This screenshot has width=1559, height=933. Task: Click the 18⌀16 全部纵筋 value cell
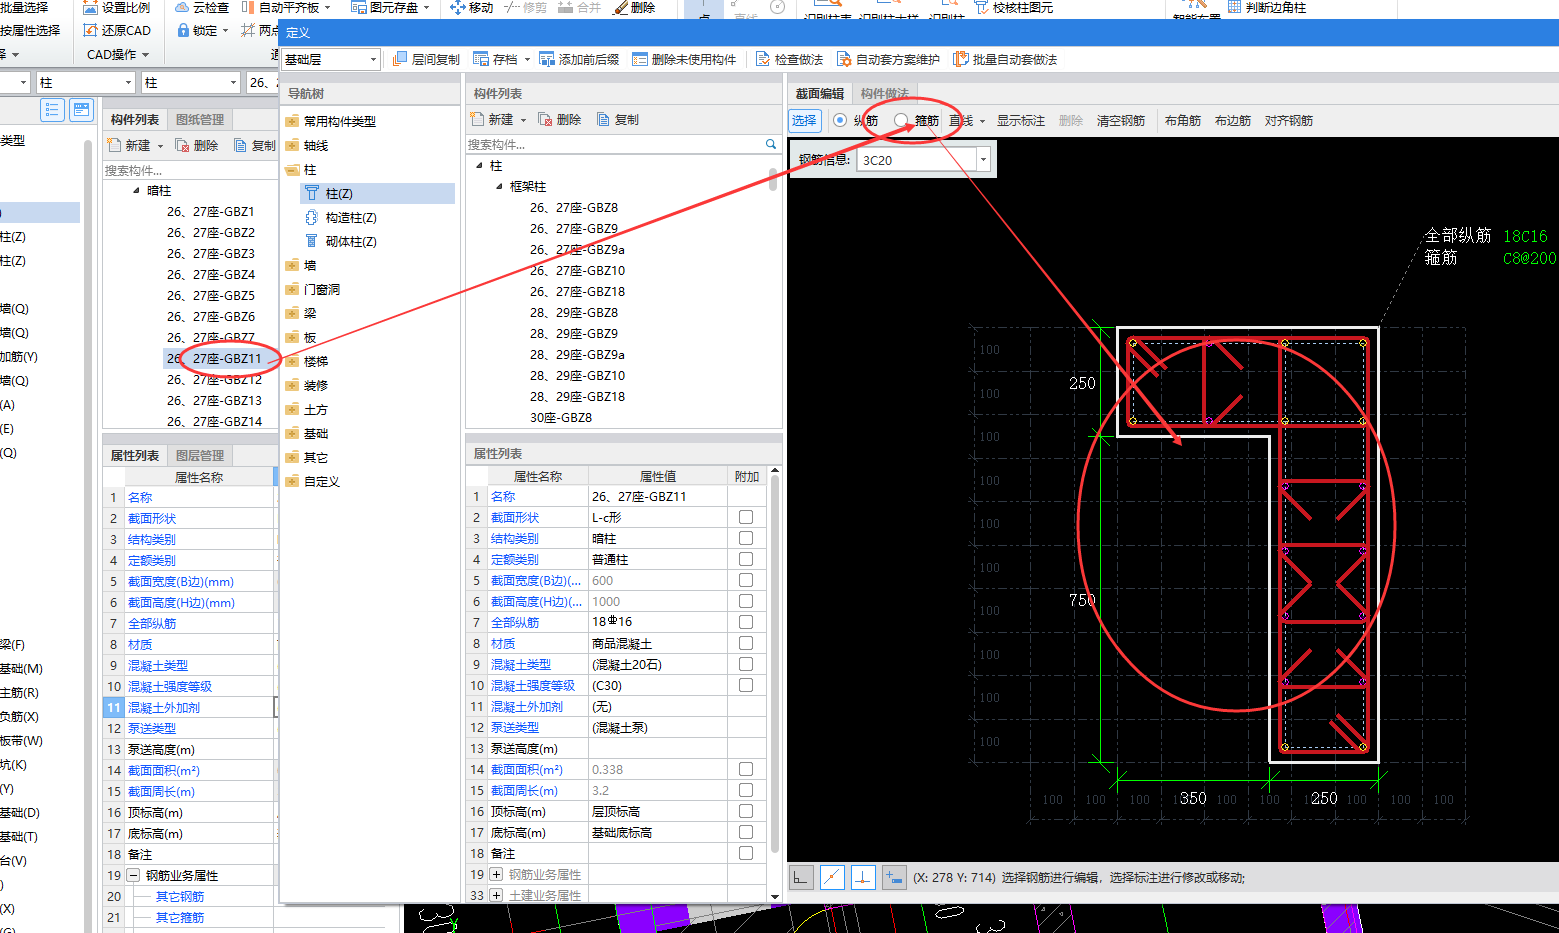tap(658, 622)
